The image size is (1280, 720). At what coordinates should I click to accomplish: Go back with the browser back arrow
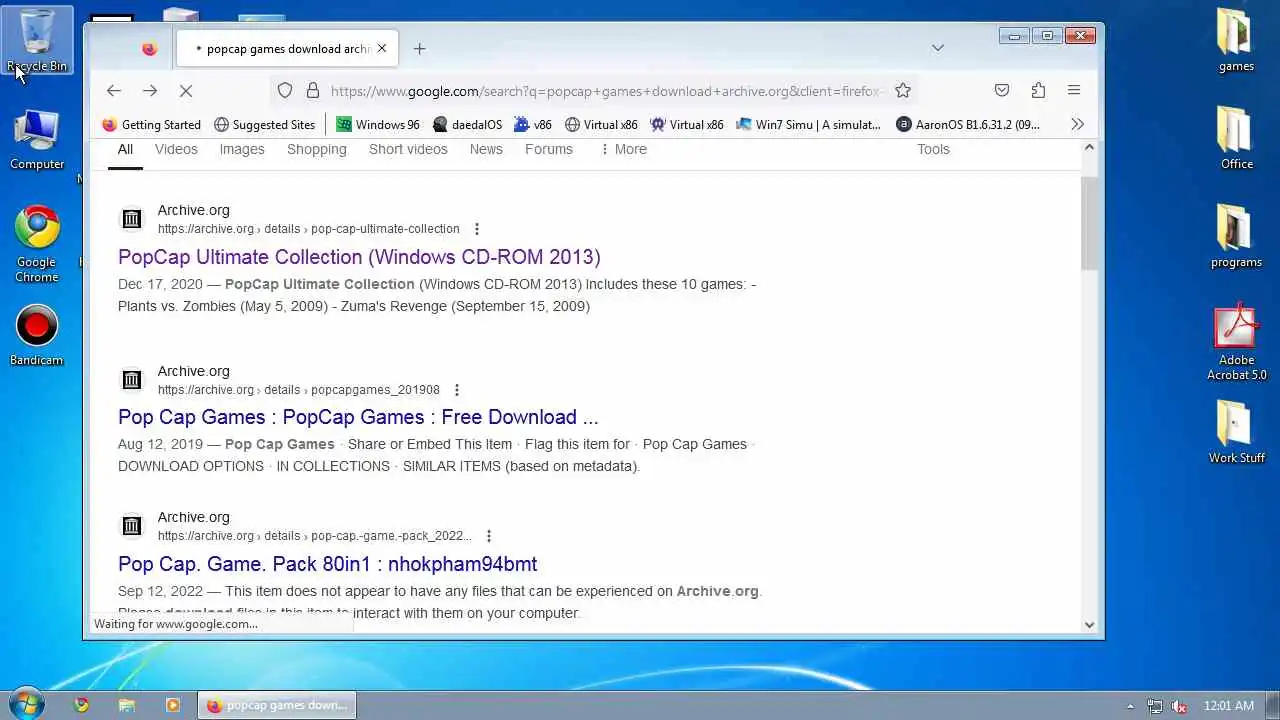114,91
